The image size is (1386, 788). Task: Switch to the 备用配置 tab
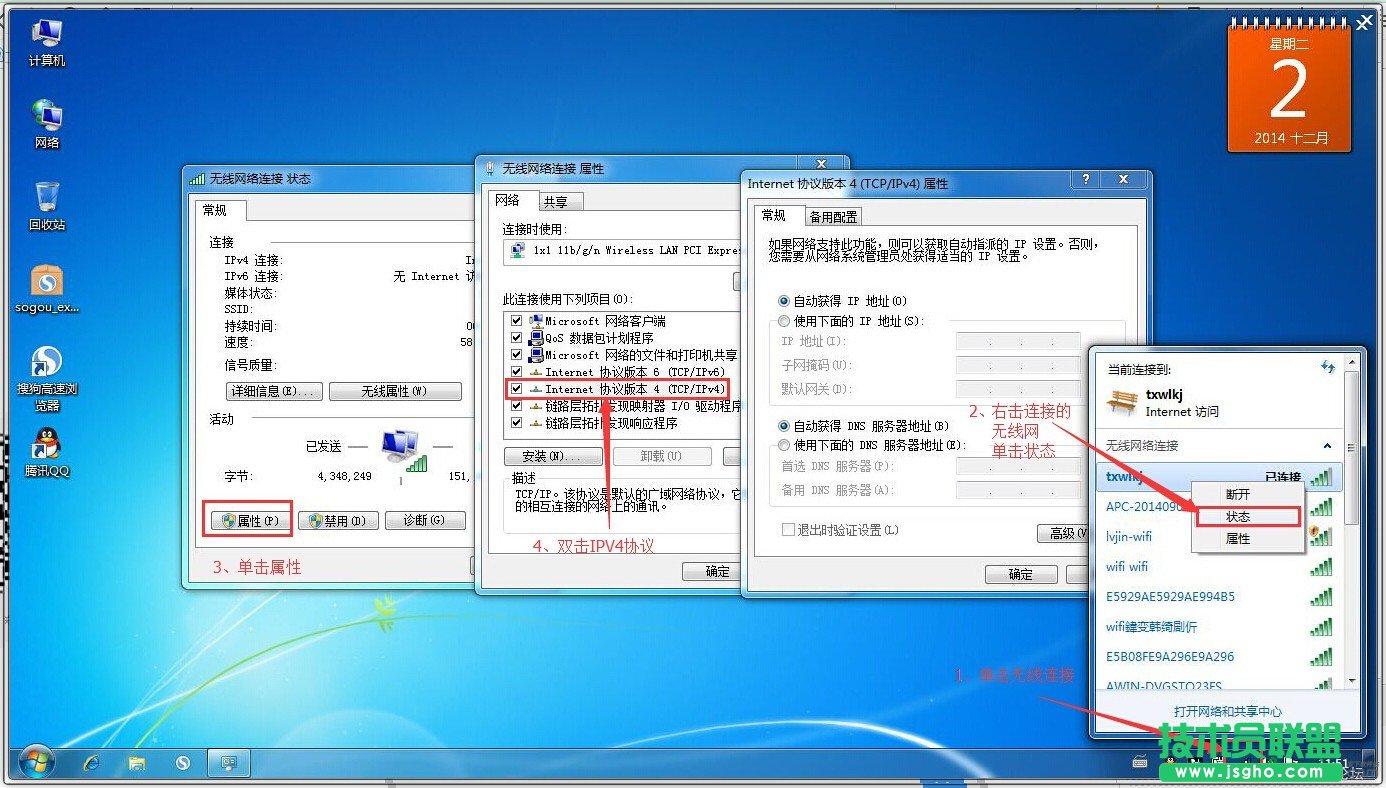[x=834, y=215]
